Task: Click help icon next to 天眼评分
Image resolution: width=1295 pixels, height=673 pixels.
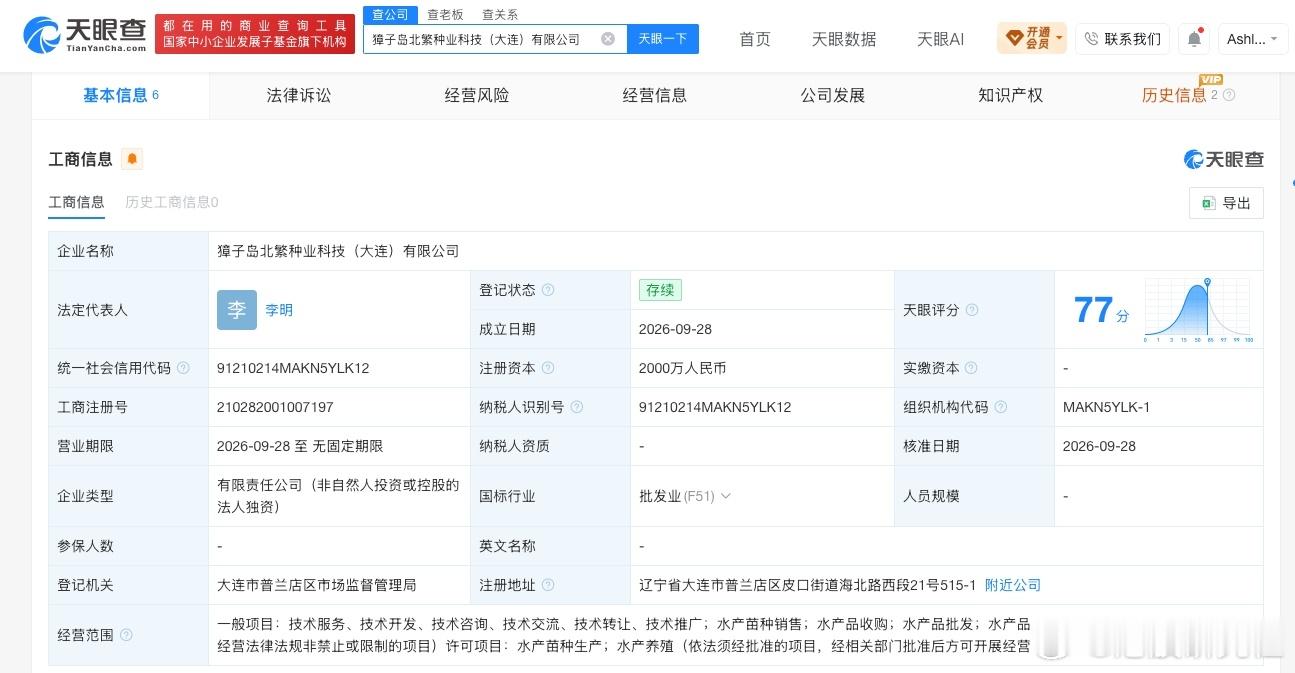Action: tap(972, 310)
